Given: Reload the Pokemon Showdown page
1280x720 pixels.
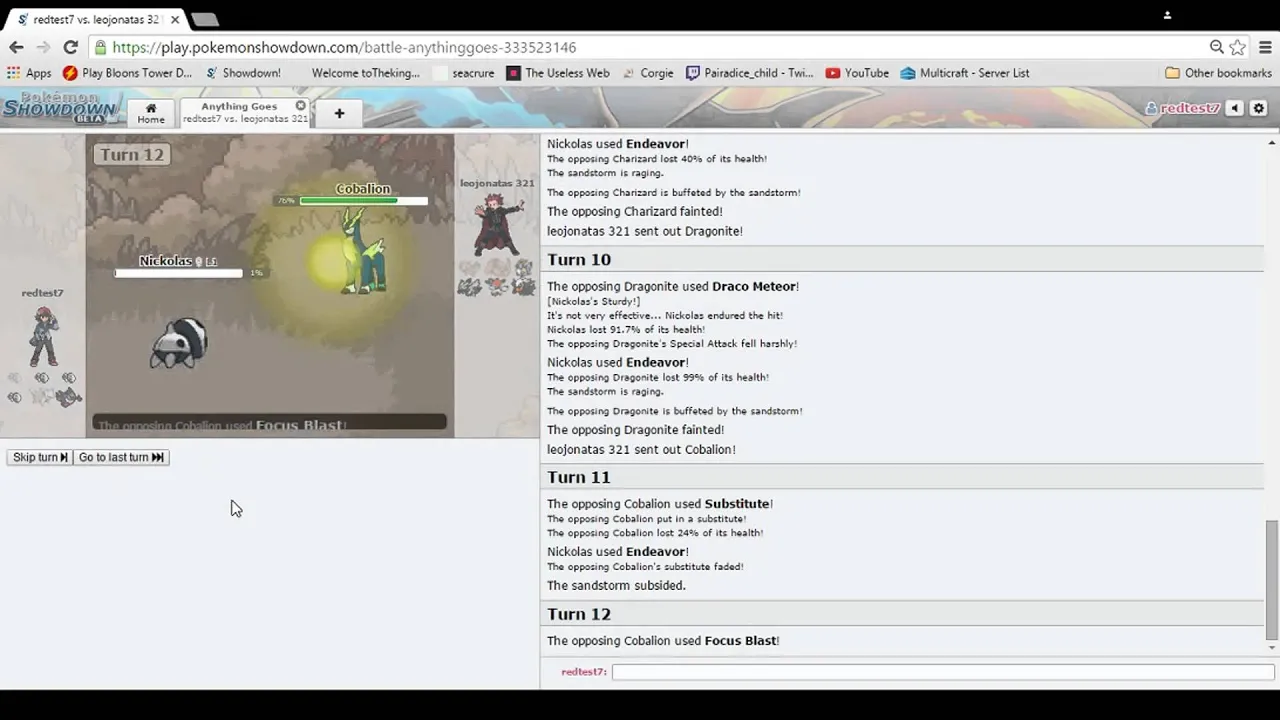Looking at the screenshot, I should (x=70, y=47).
